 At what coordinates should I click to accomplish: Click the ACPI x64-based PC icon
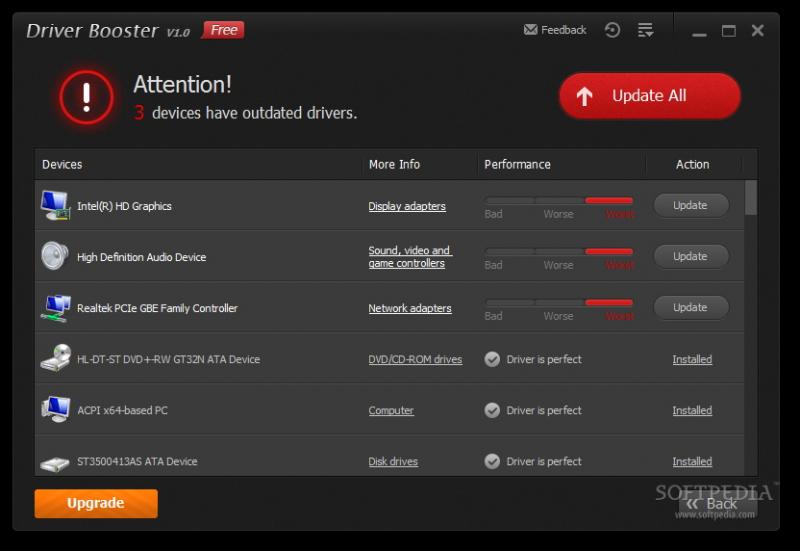tap(55, 409)
